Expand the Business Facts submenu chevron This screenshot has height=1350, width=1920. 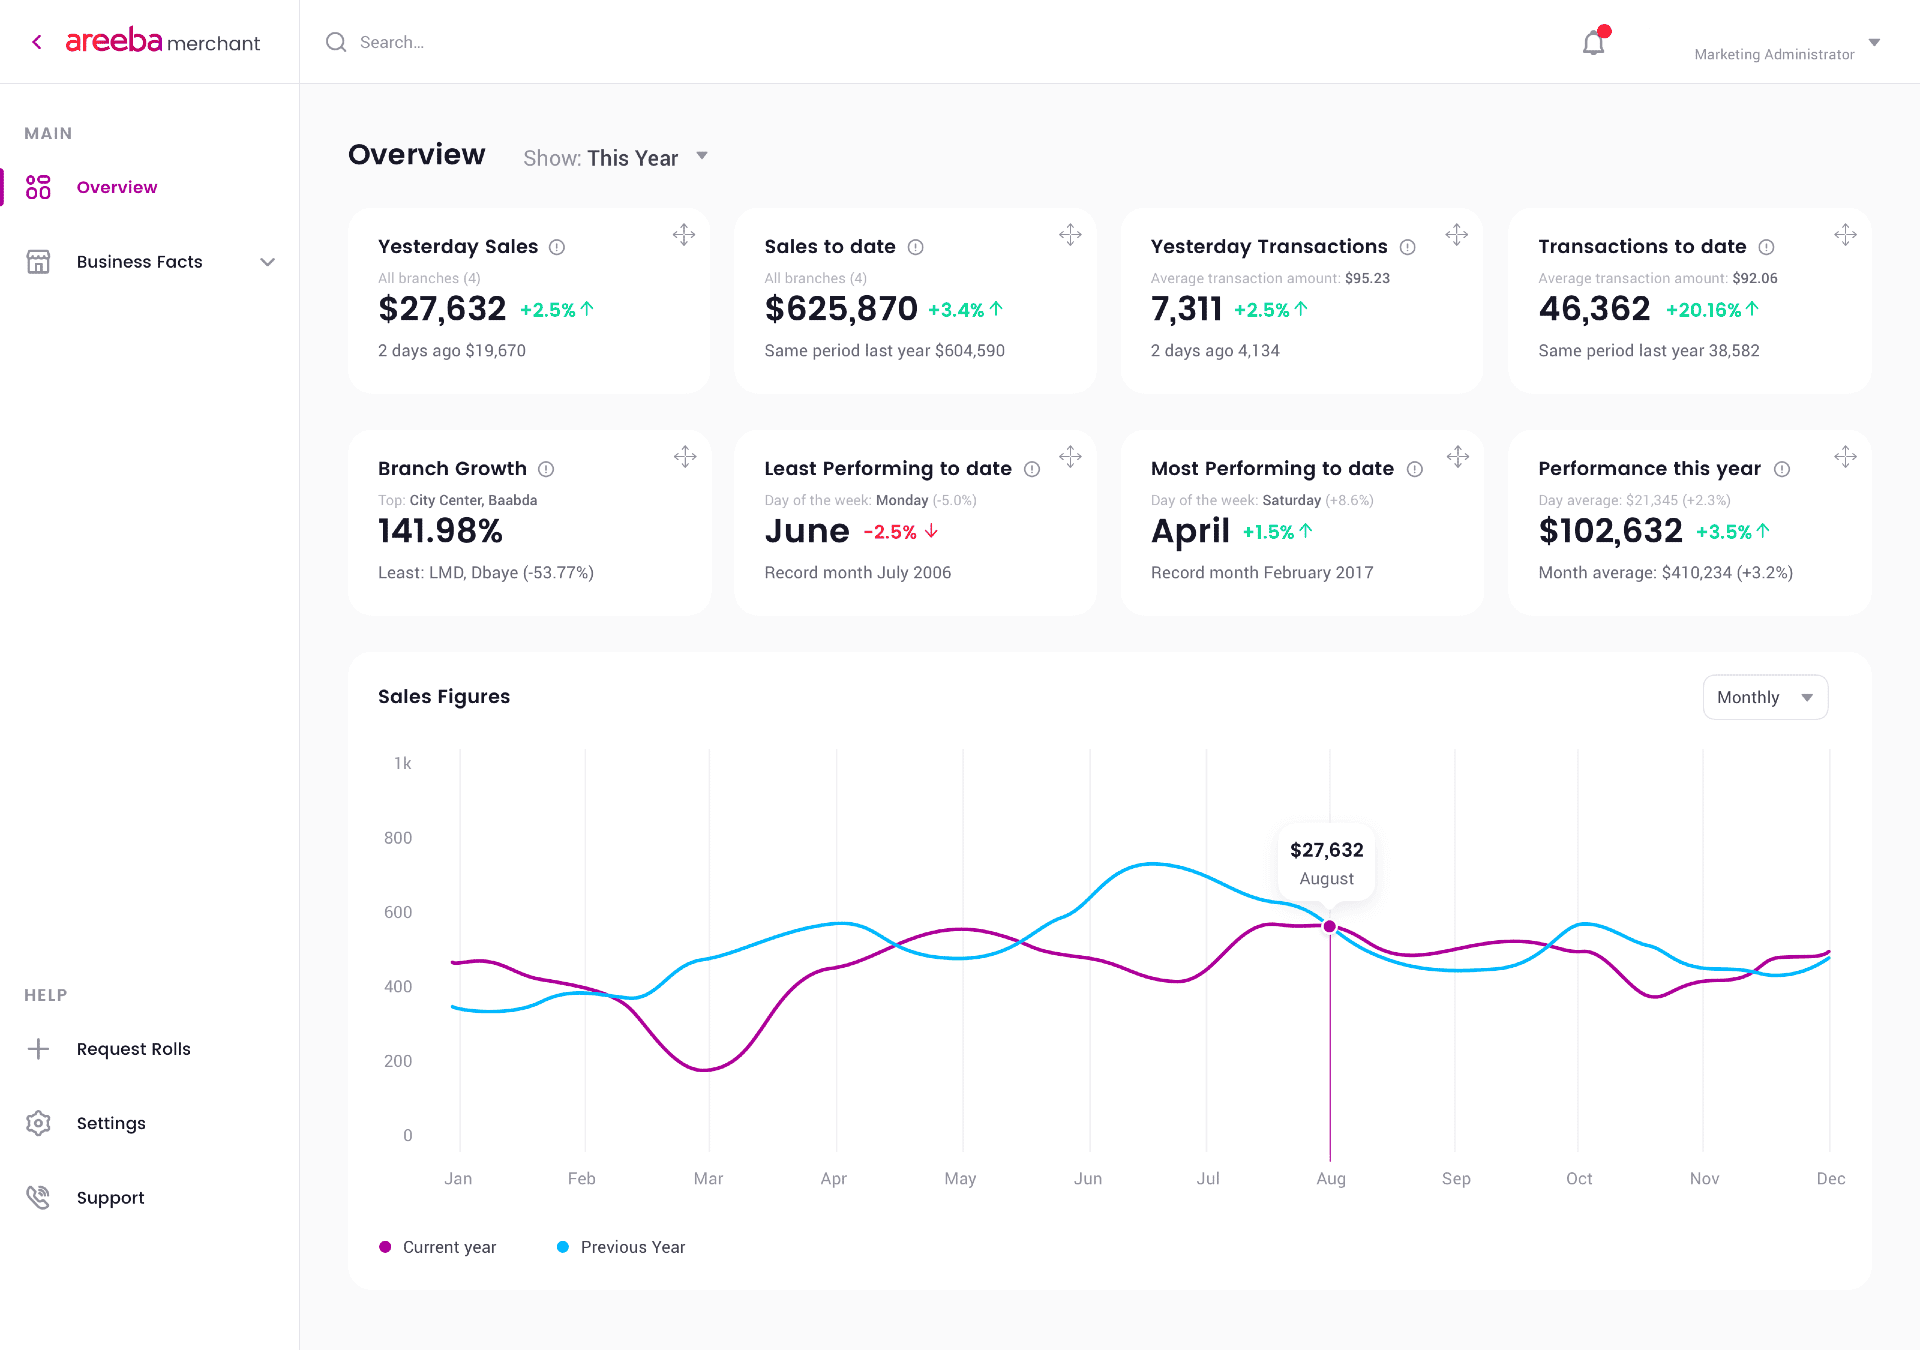(267, 262)
